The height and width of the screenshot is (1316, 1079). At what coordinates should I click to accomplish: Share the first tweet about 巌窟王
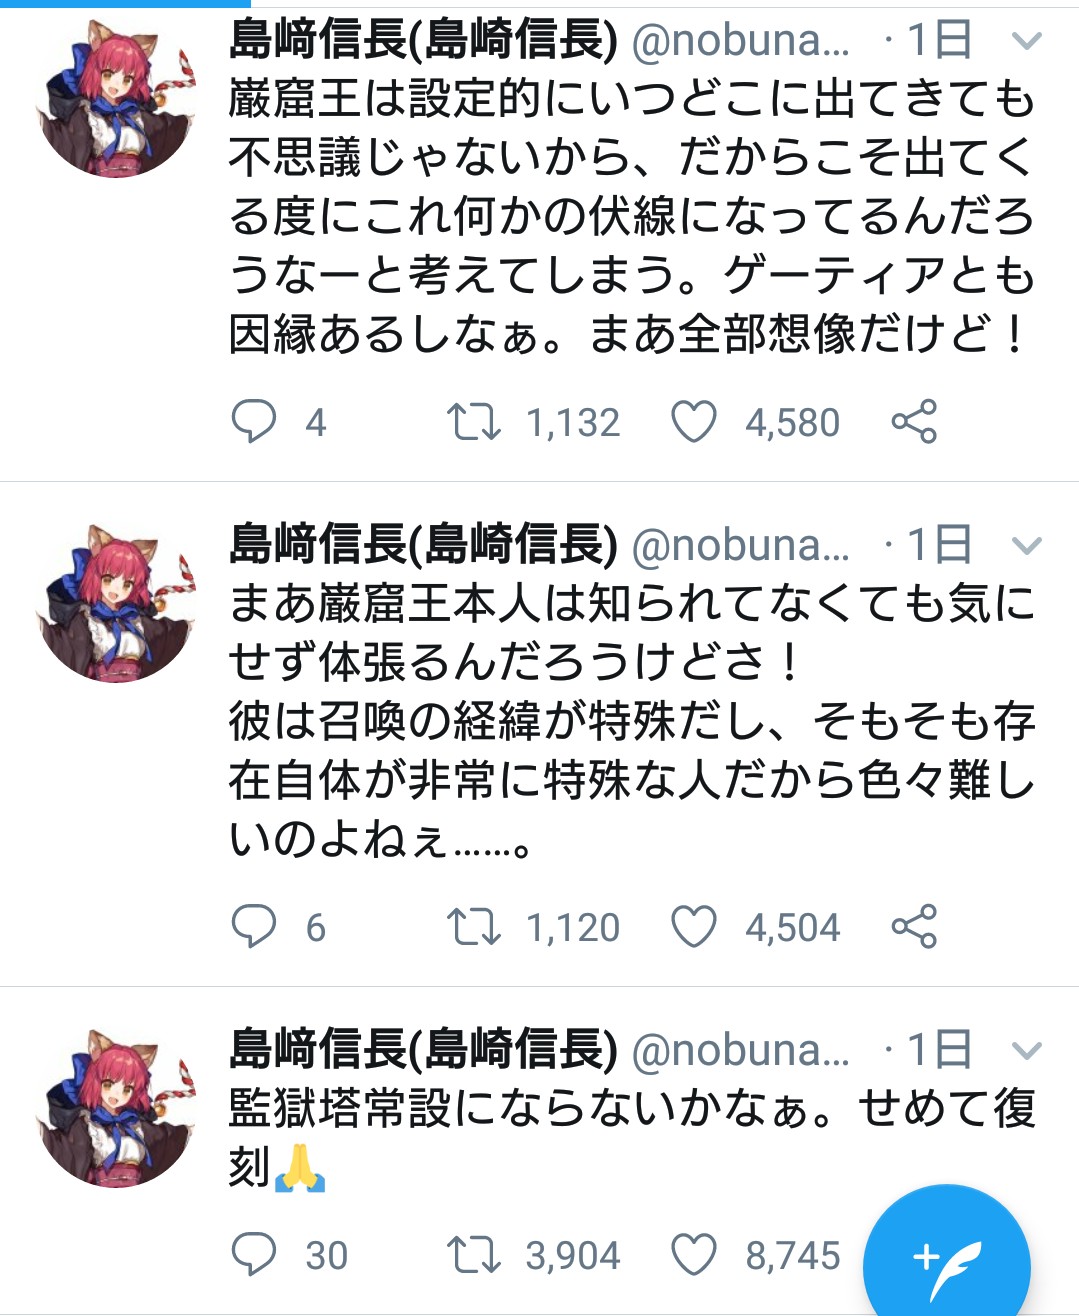[914, 421]
